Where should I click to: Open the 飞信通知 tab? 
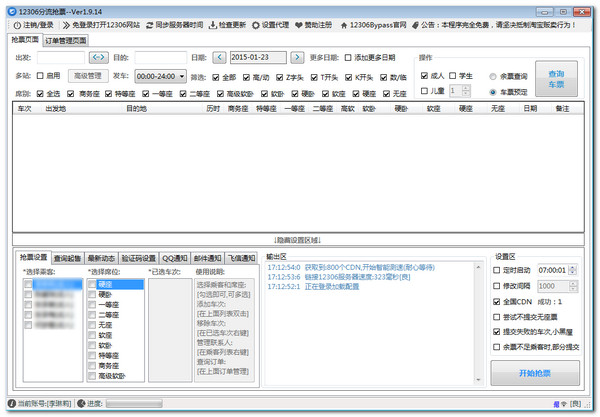tap(241, 259)
